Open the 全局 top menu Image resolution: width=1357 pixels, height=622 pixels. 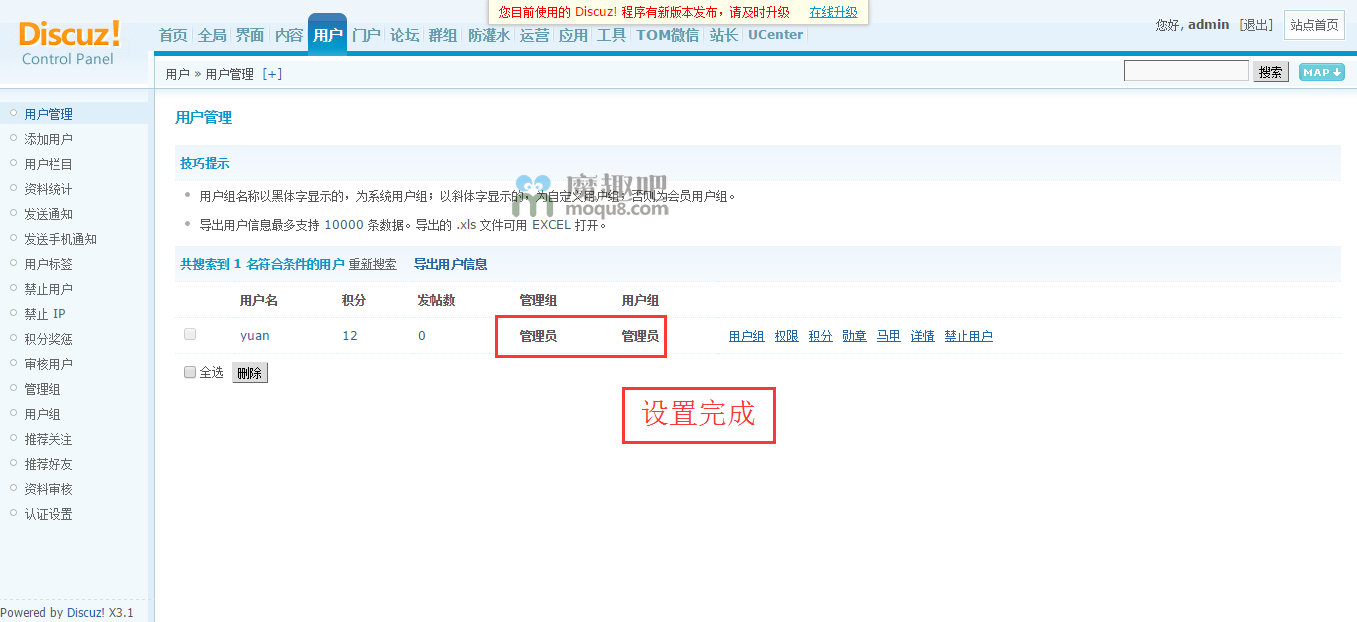[212, 35]
